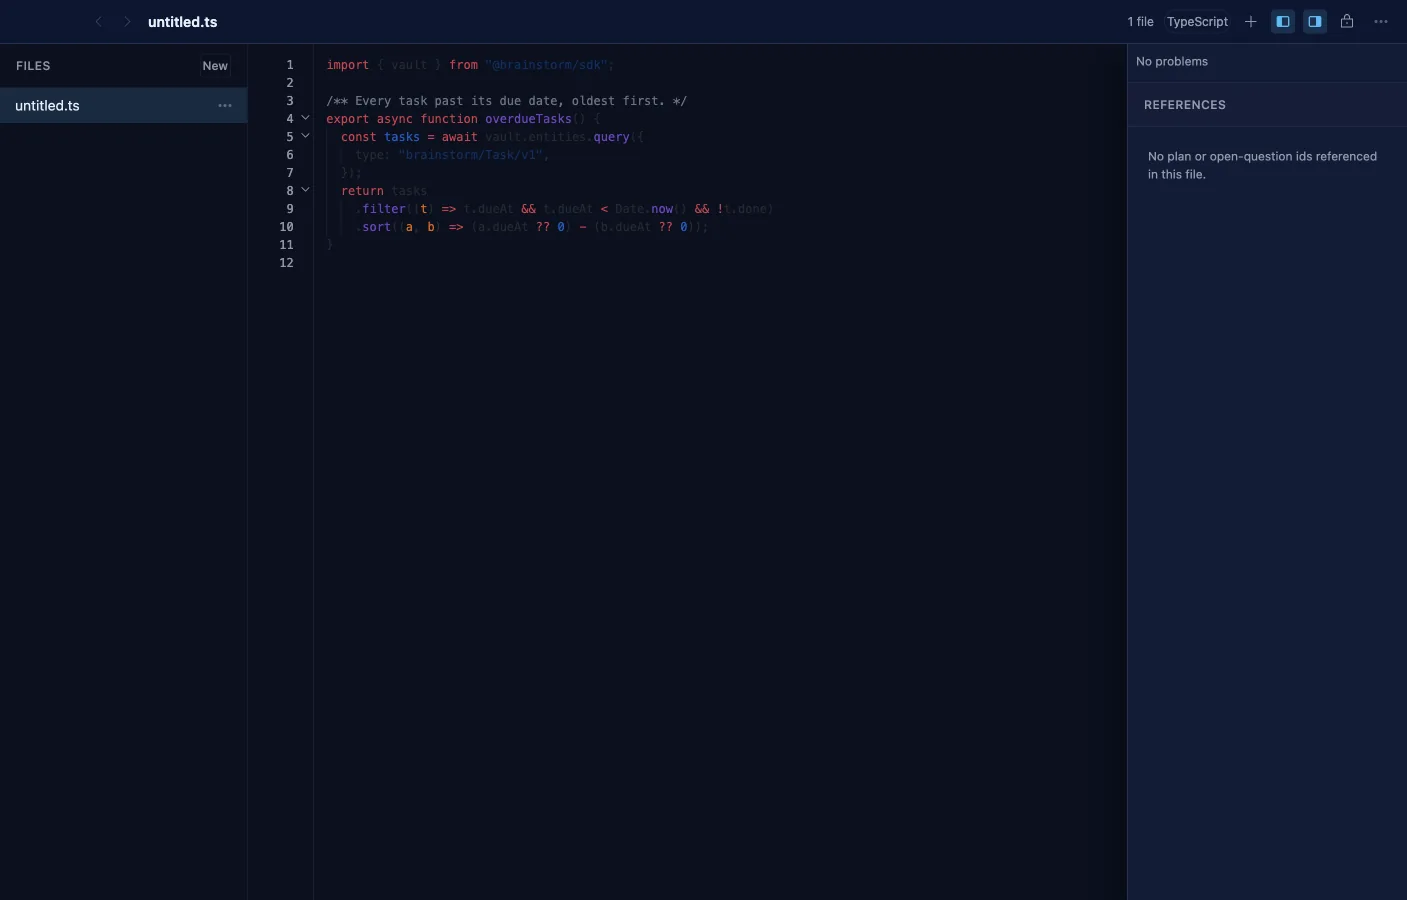
Task: Toggle the right references sidebar panel
Action: pyautogui.click(x=1315, y=21)
